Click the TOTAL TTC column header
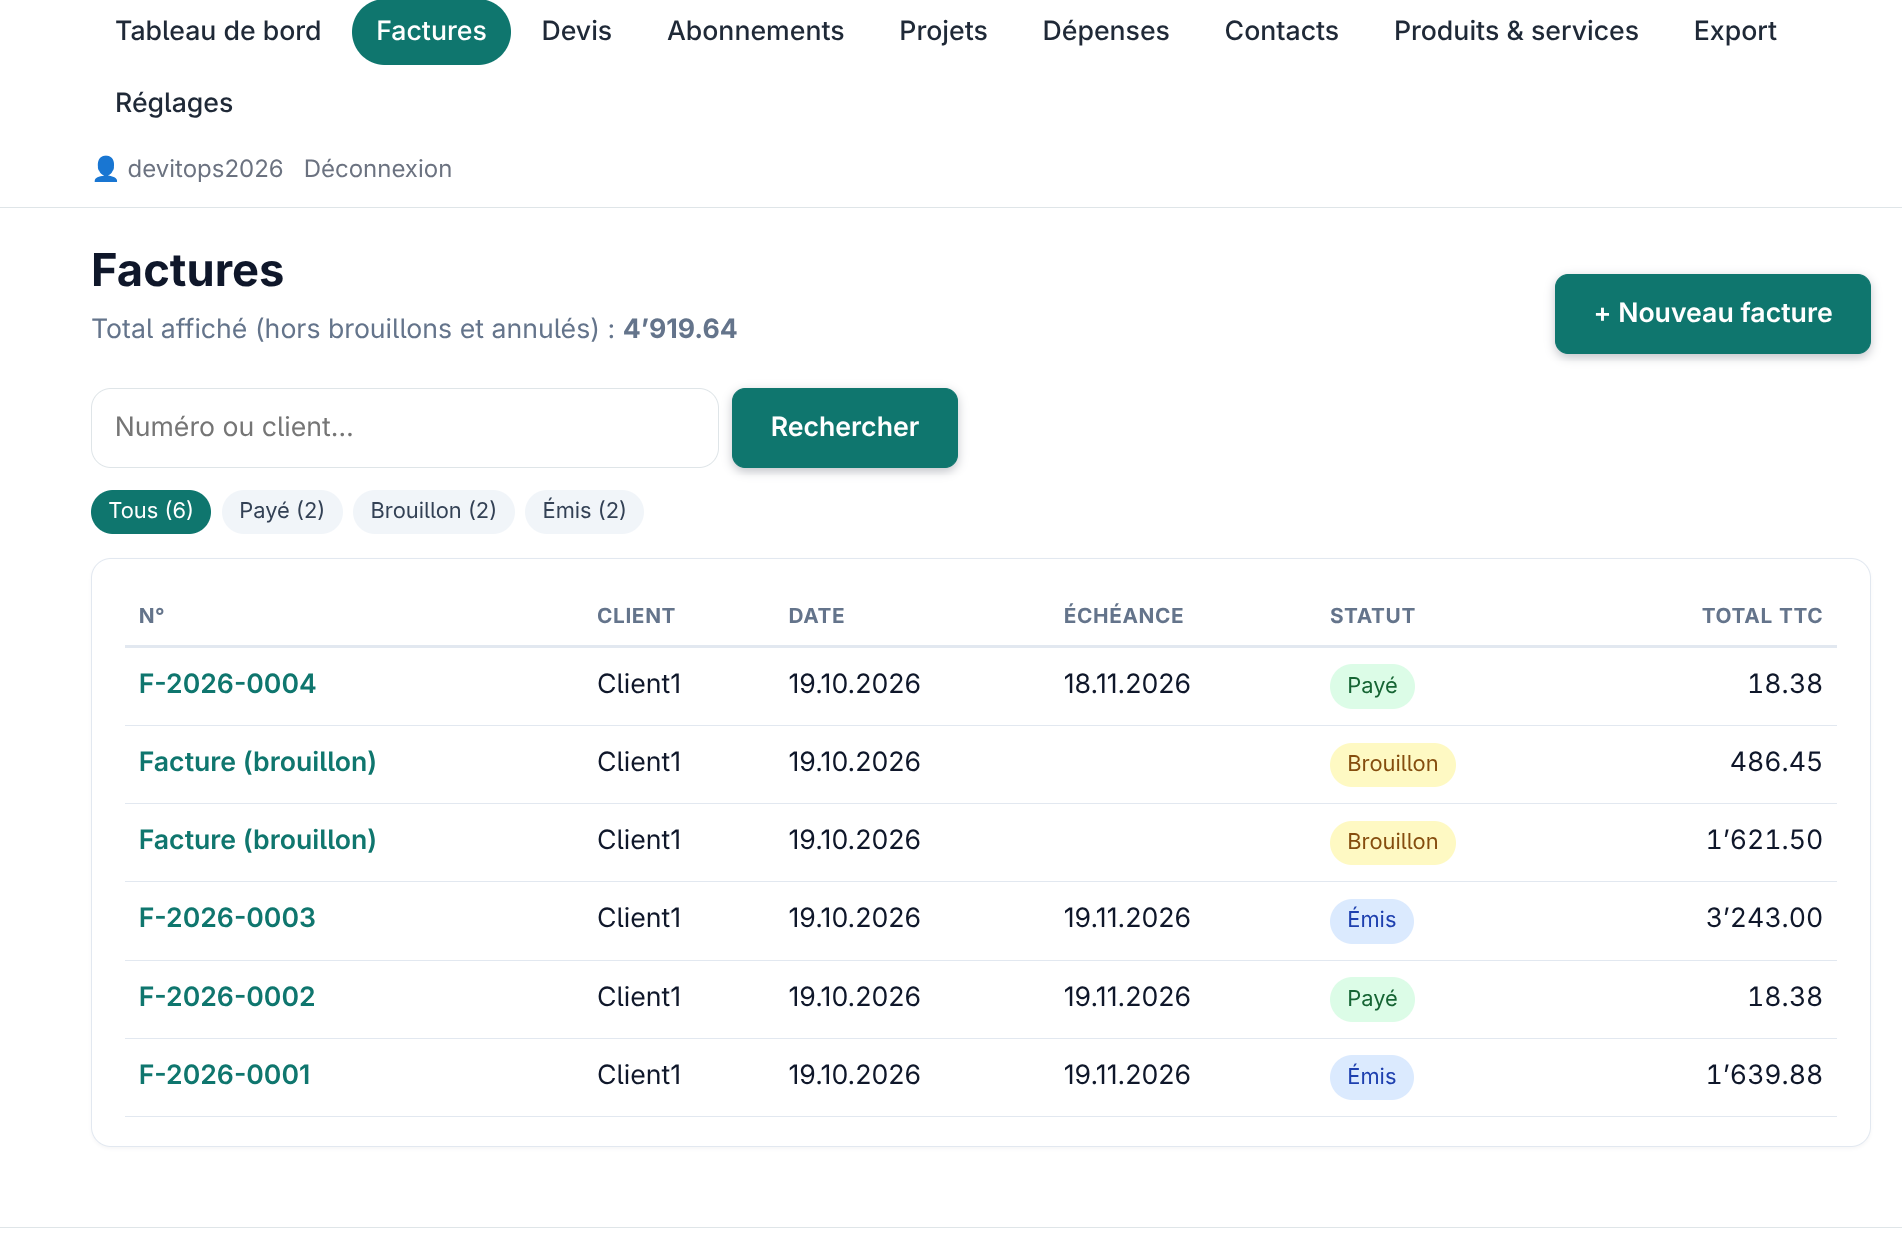The image size is (1902, 1243). tap(1762, 616)
